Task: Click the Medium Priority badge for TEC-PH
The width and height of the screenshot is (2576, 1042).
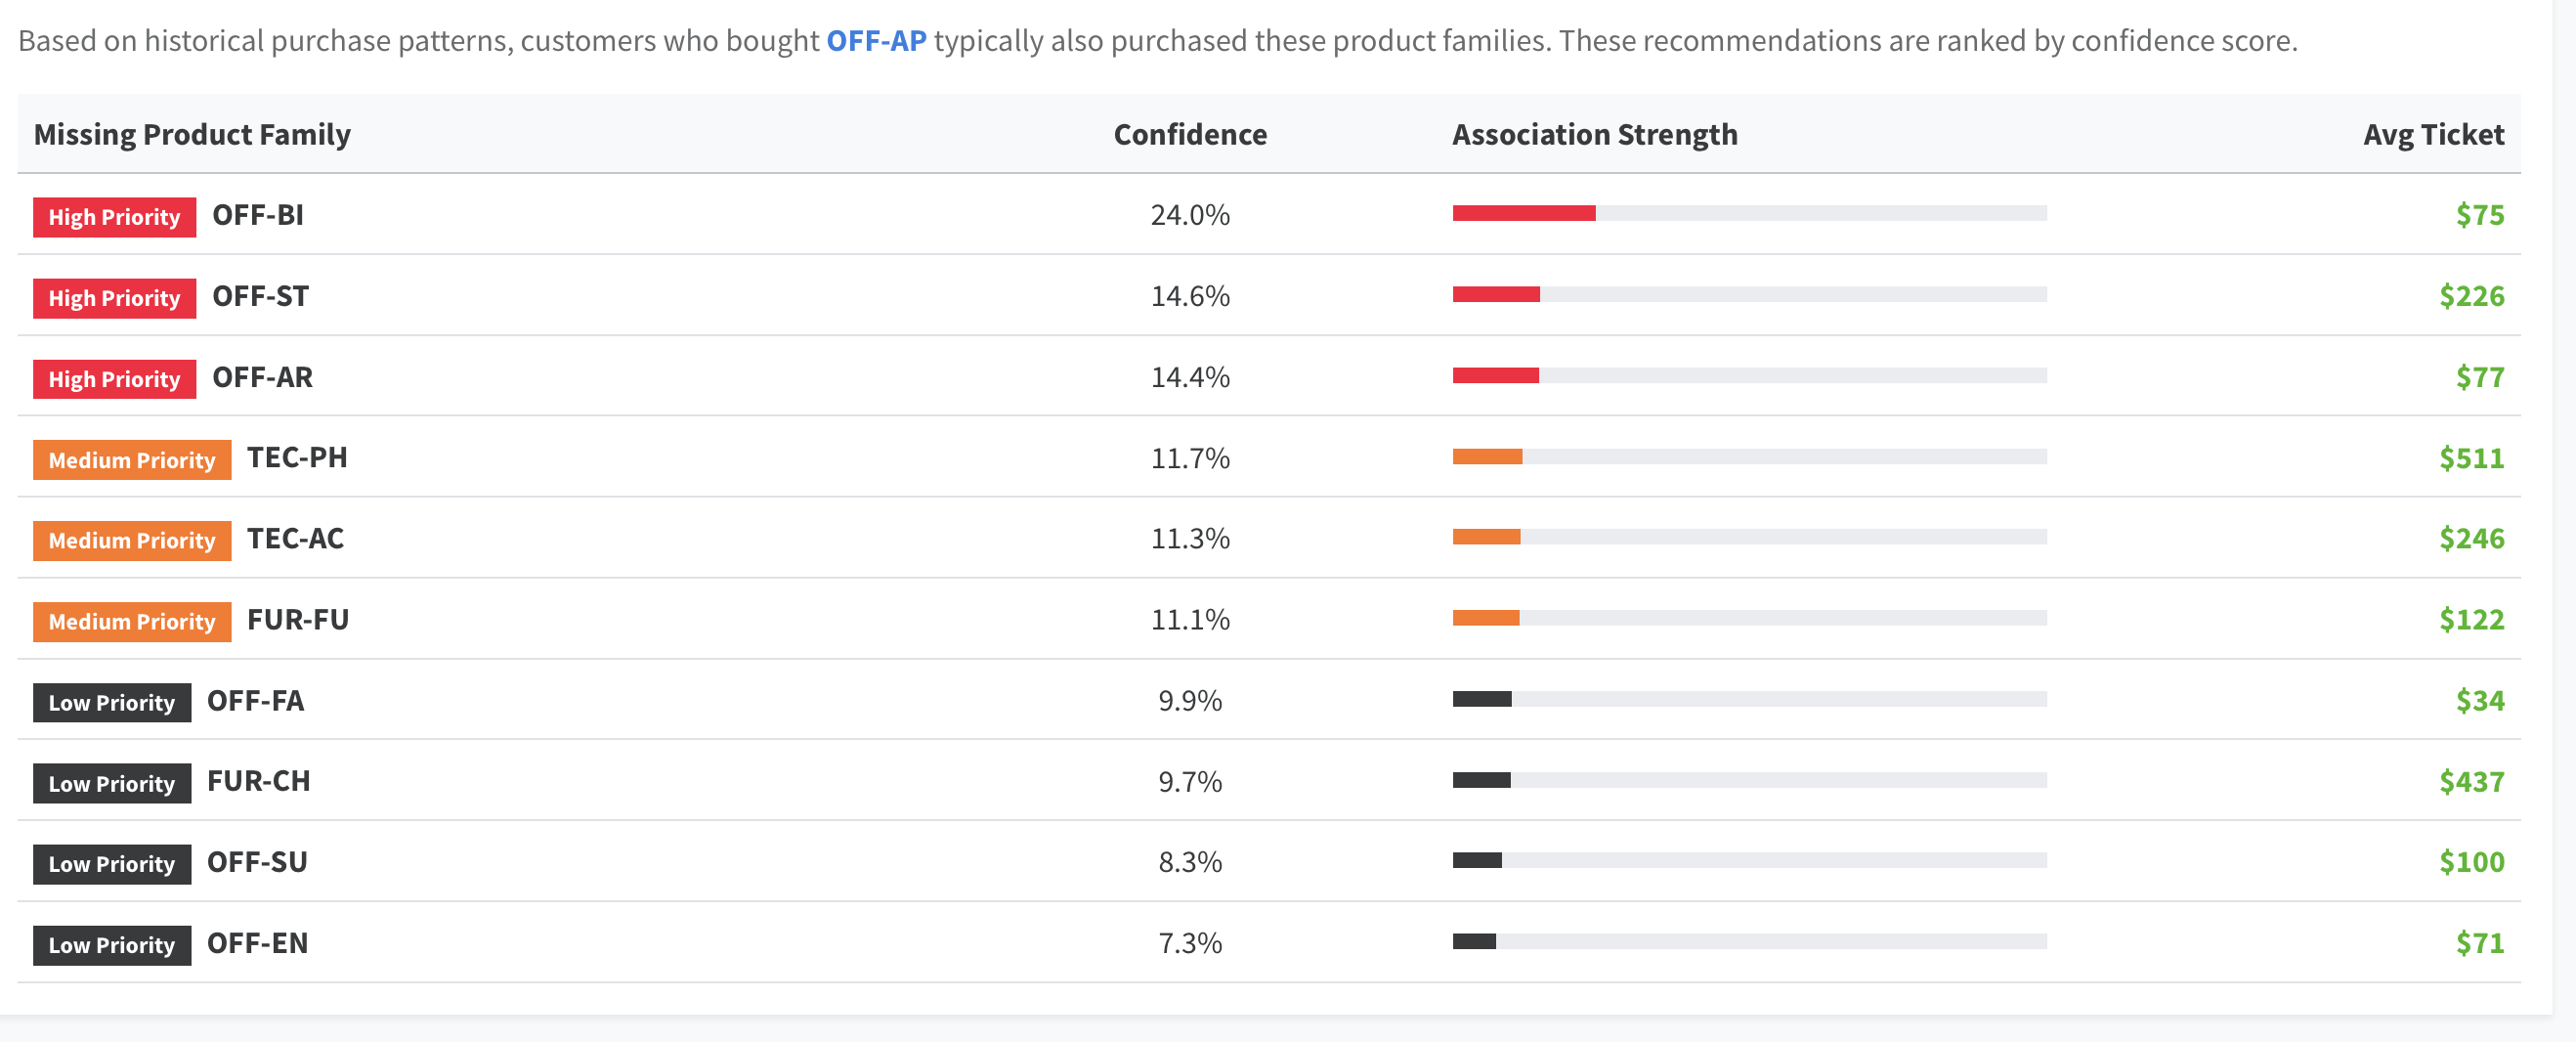Action: tap(132, 460)
